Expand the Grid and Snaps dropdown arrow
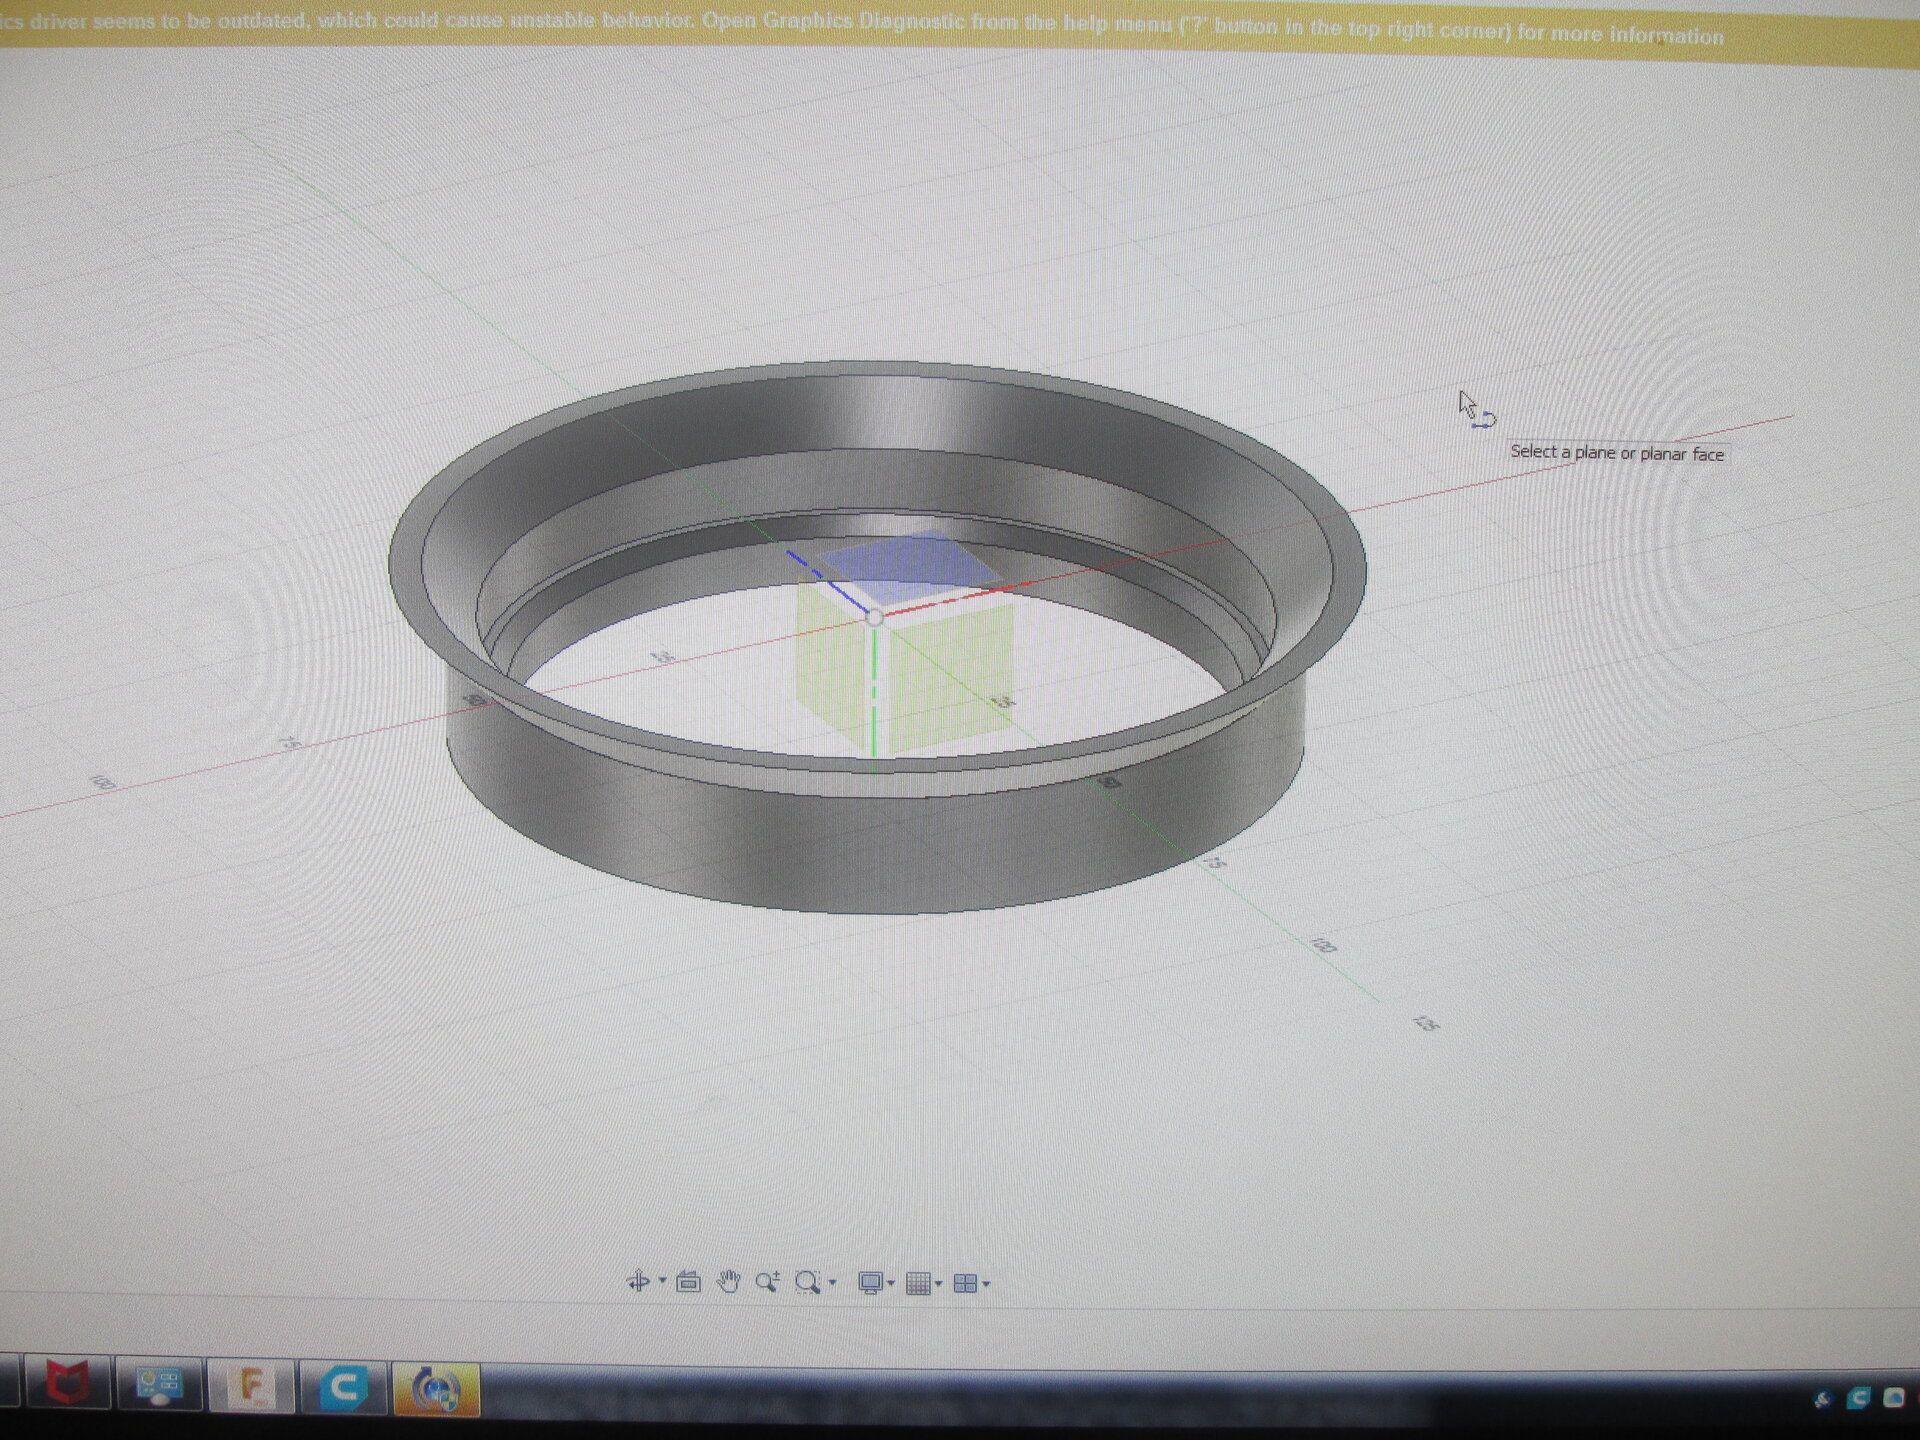 pyautogui.click(x=938, y=1284)
